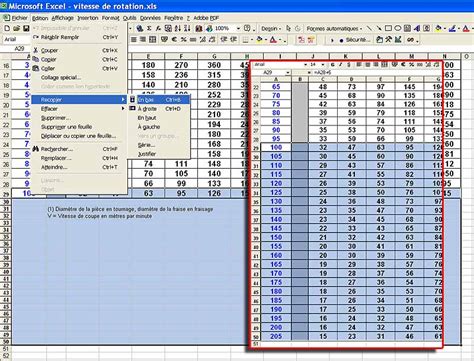The image size is (474, 361).
Task: Click the Control Toolbox hammer icon
Action: point(388,40)
